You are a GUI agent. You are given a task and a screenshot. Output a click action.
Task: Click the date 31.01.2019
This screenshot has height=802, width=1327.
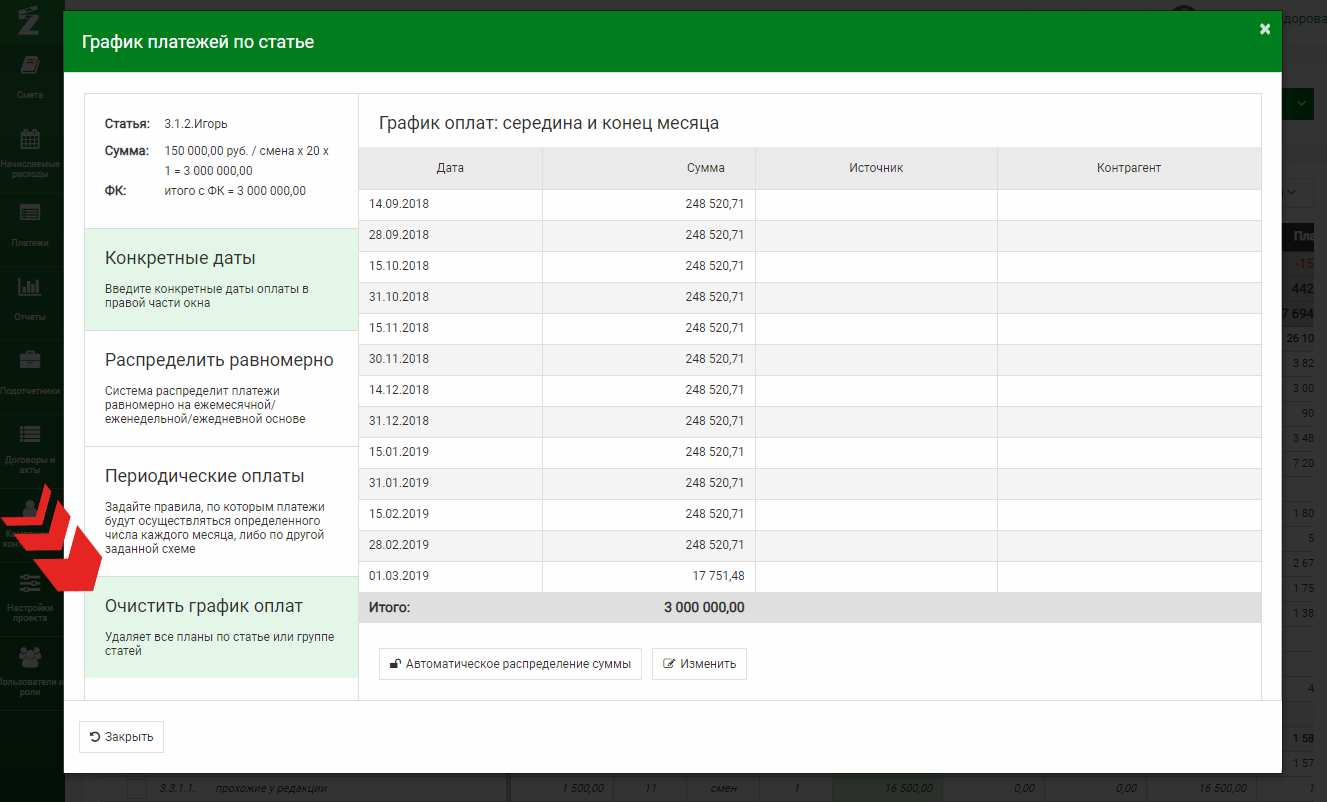[399, 483]
